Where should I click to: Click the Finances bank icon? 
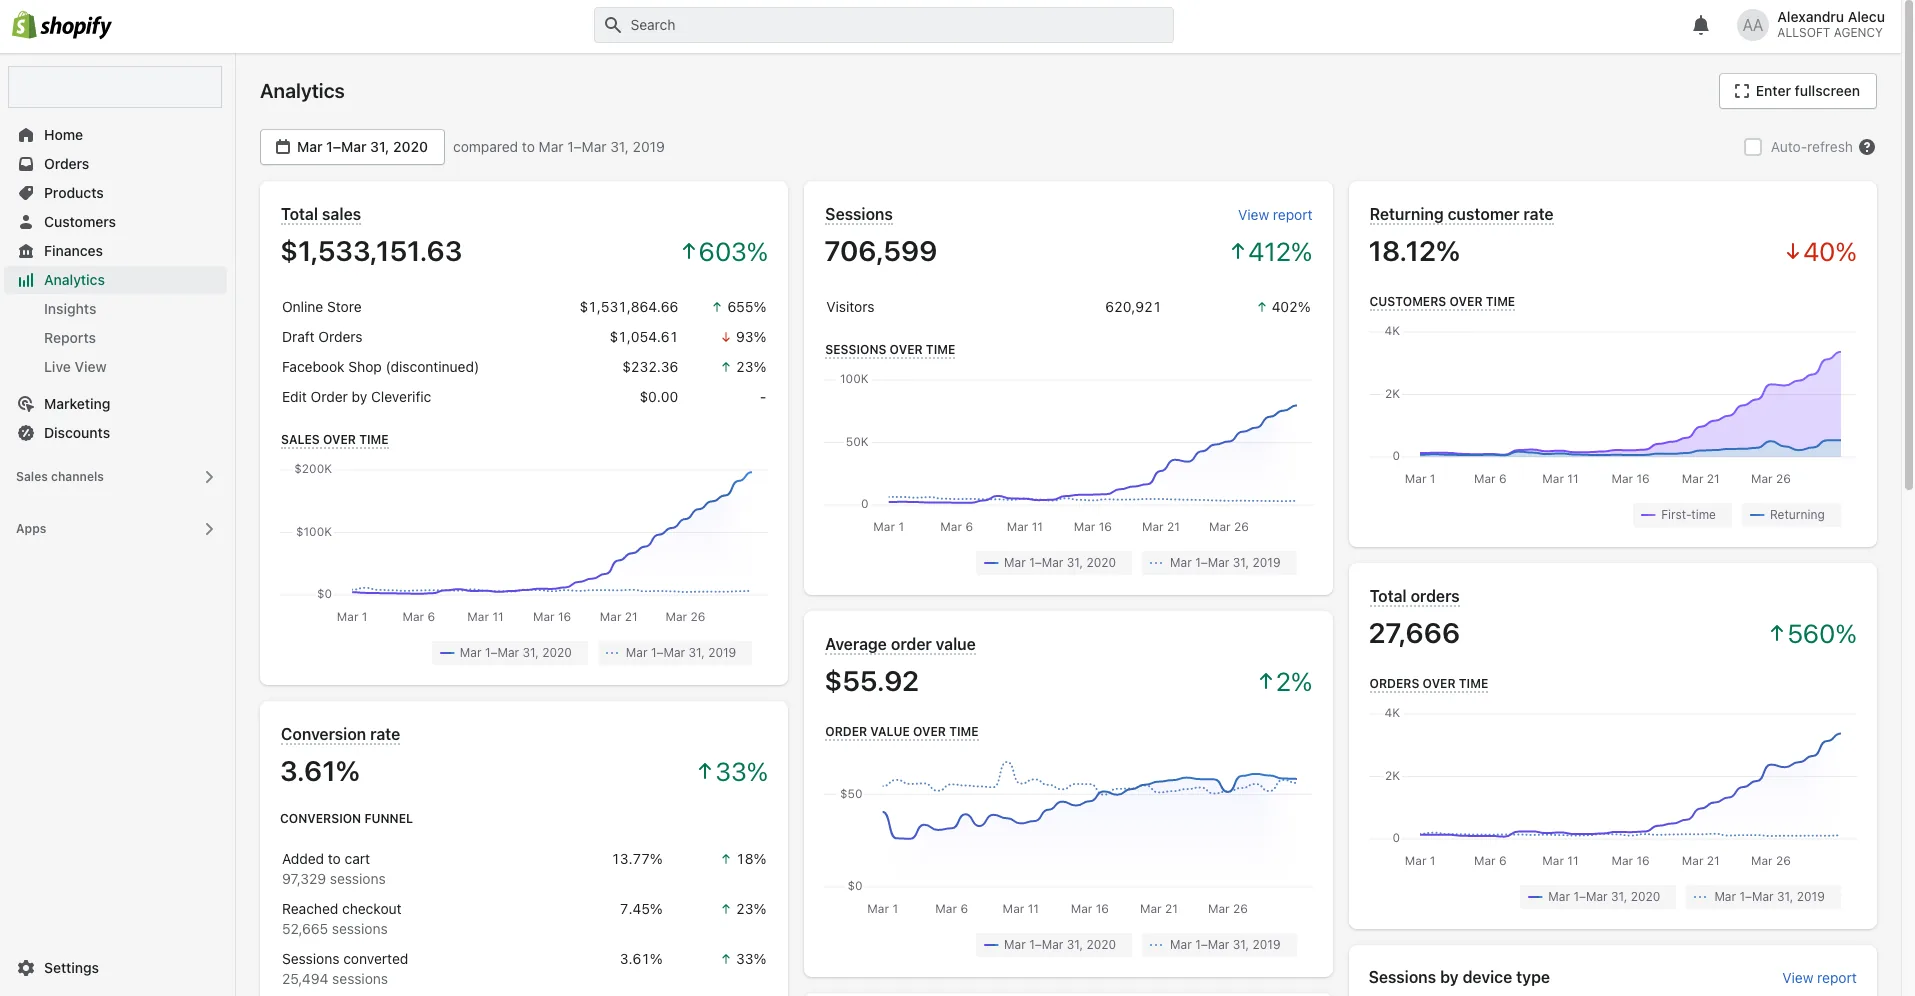click(x=26, y=251)
